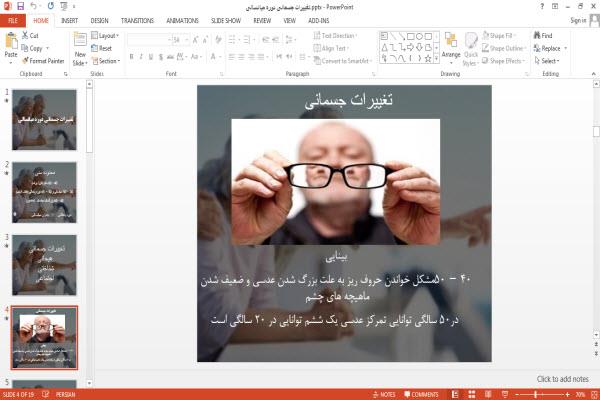Open the Shape Fill color menu

499,36
